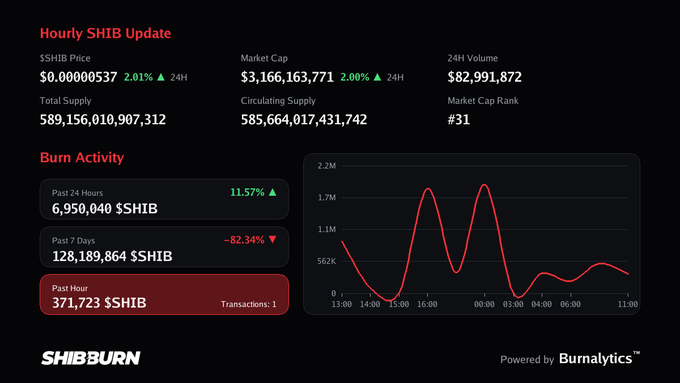Select the Past 24 Hours burn card
This screenshot has height=383, width=680.
164,199
